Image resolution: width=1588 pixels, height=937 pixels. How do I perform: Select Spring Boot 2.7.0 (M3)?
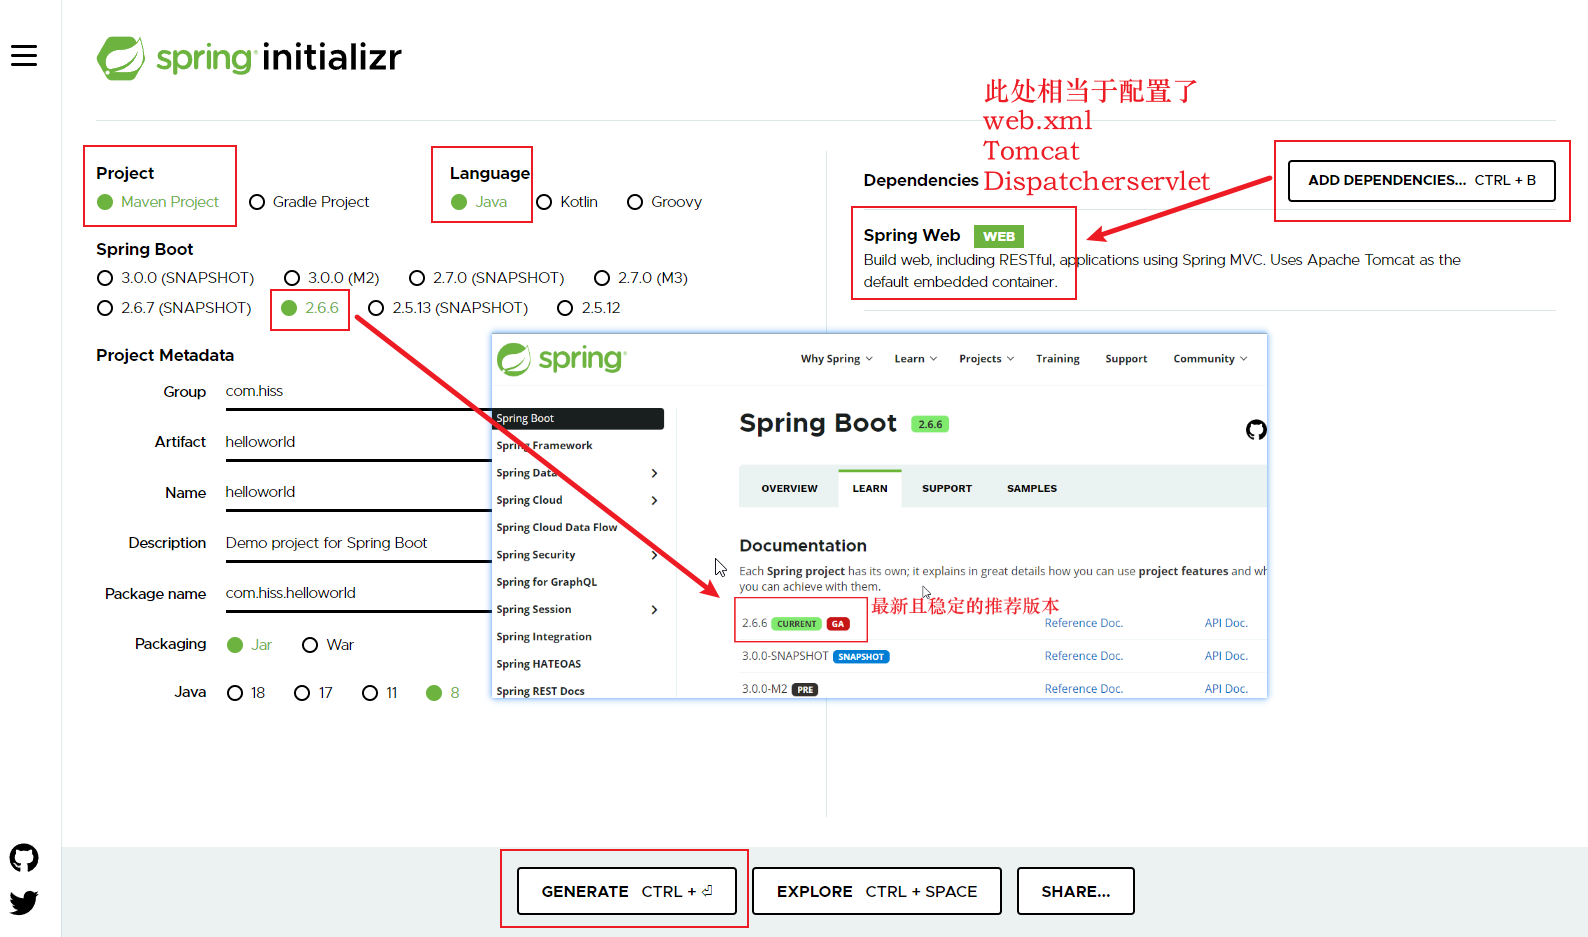(641, 278)
